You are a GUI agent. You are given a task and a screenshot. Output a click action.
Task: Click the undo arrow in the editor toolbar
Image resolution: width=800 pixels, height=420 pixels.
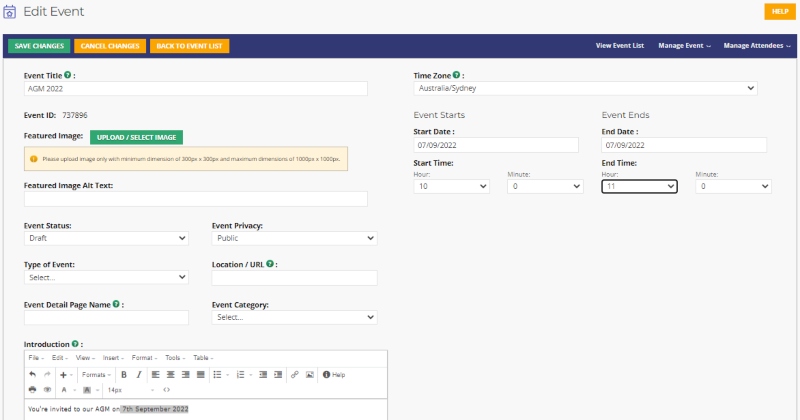33,375
